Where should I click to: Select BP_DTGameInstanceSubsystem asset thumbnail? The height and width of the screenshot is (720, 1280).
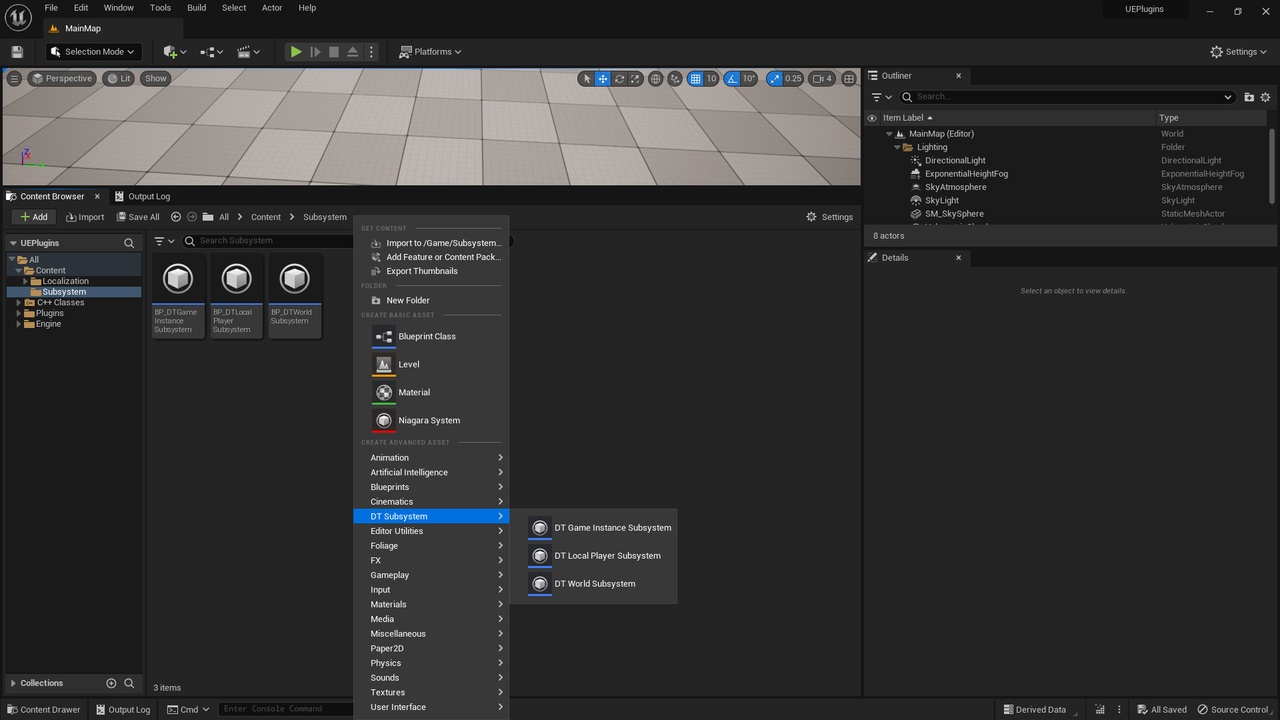tap(178, 295)
